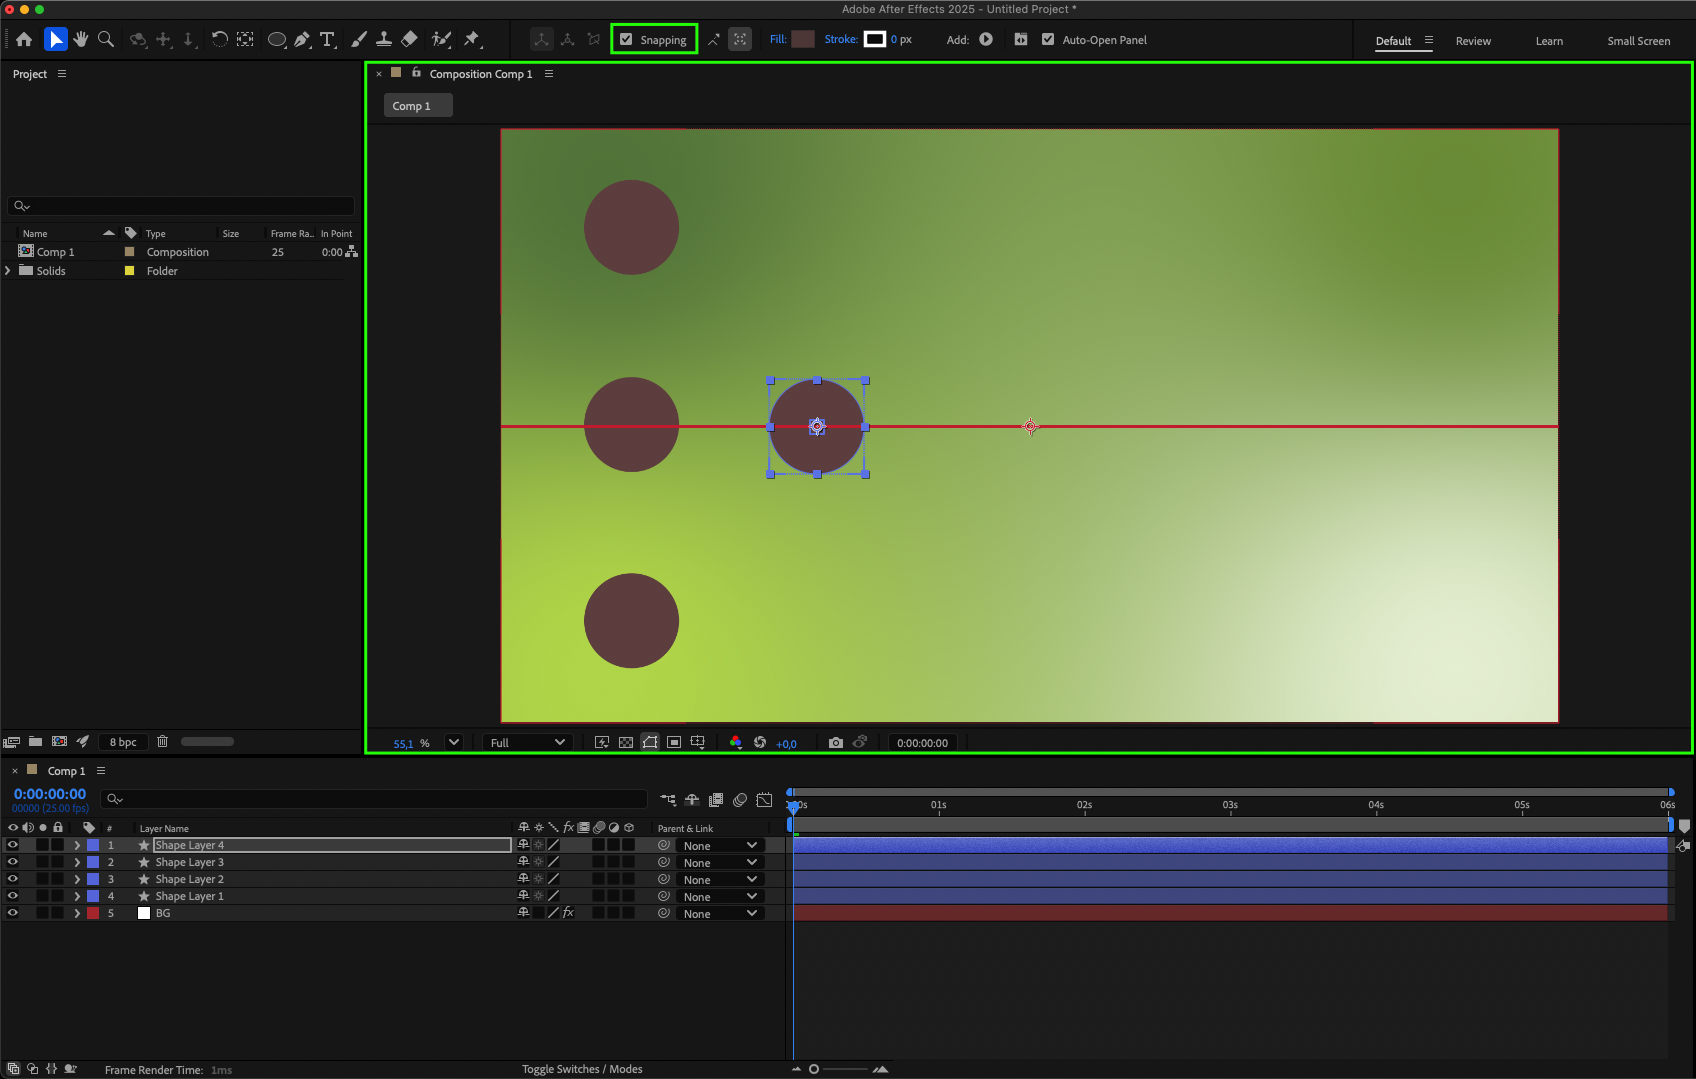This screenshot has height=1079, width=1696.
Task: Click the 8 bpc color depth button
Action: (123, 742)
